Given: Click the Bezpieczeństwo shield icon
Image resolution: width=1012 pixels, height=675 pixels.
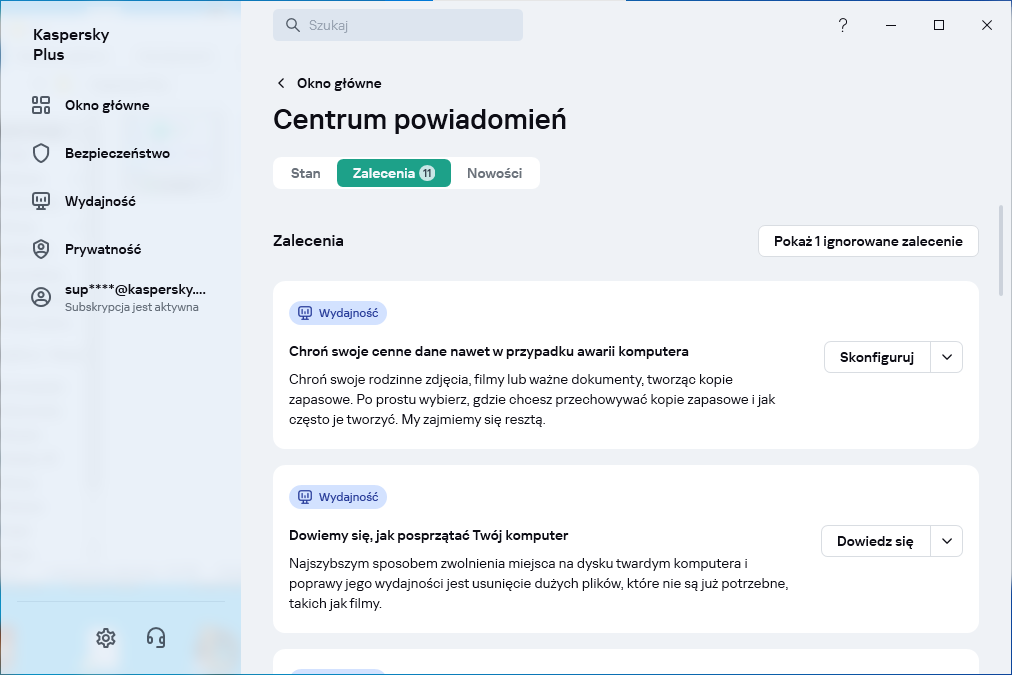Looking at the screenshot, I should [41, 153].
